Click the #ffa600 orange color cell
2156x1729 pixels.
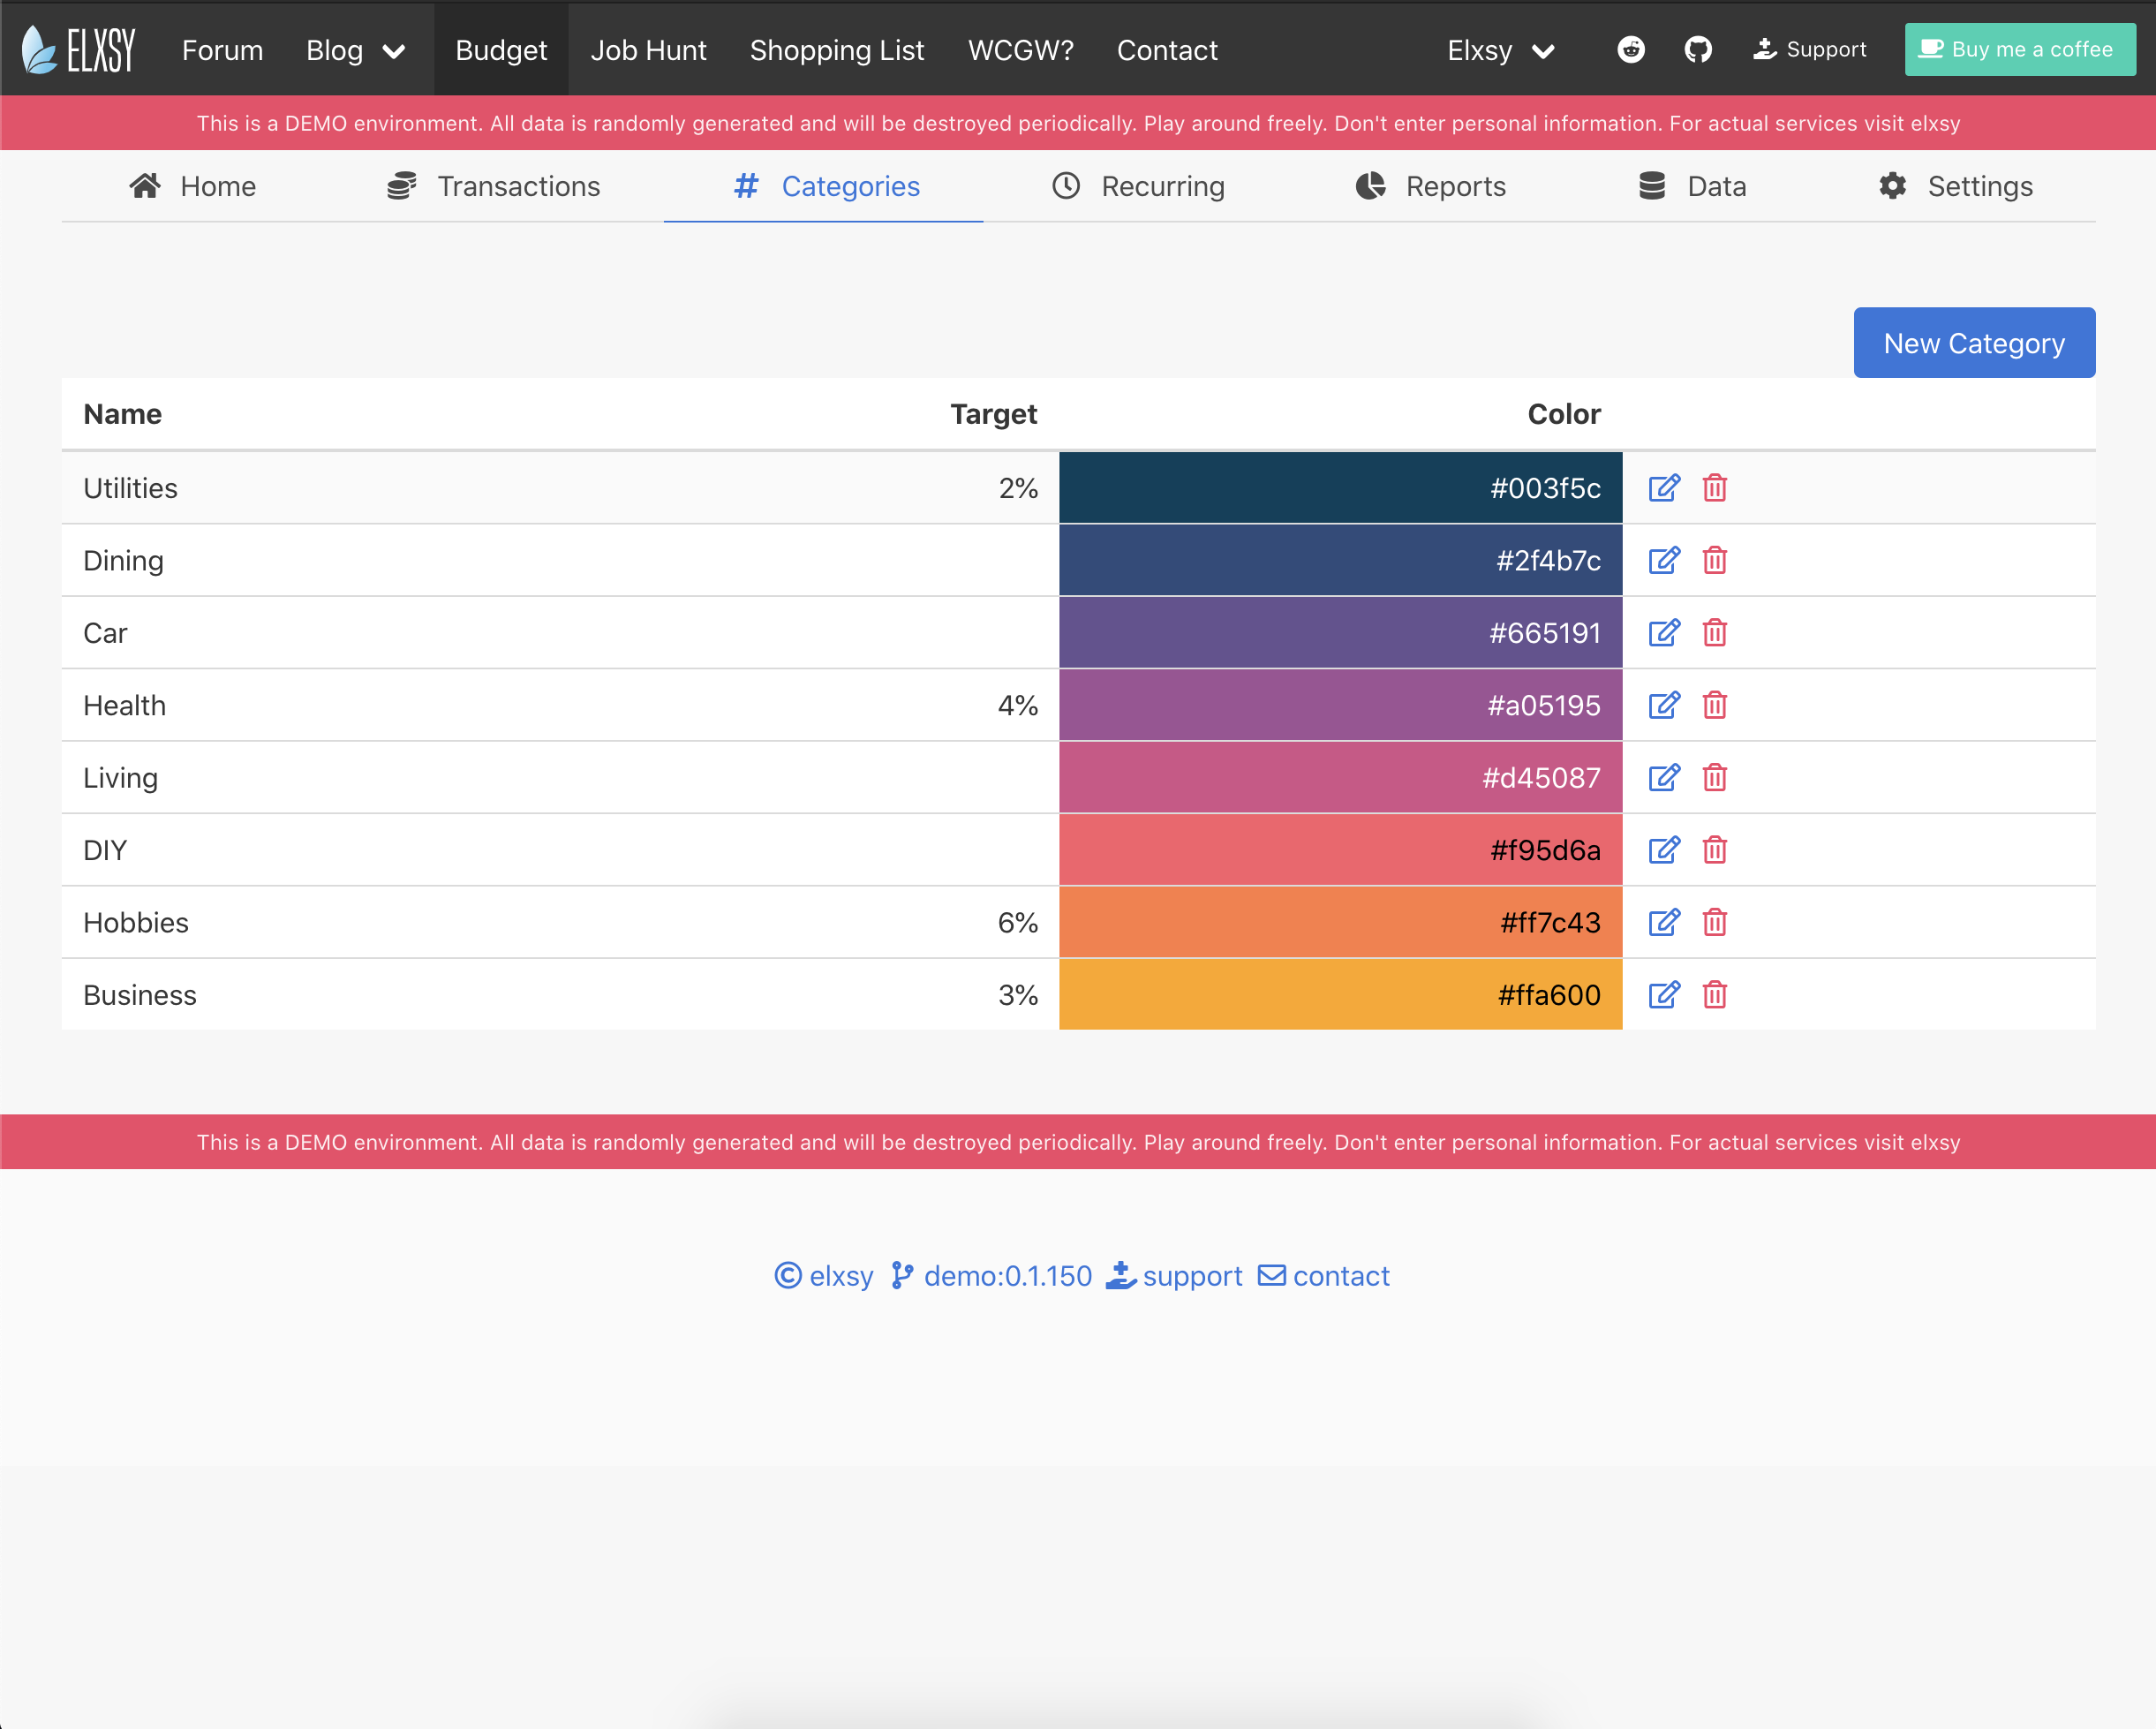coord(1339,995)
